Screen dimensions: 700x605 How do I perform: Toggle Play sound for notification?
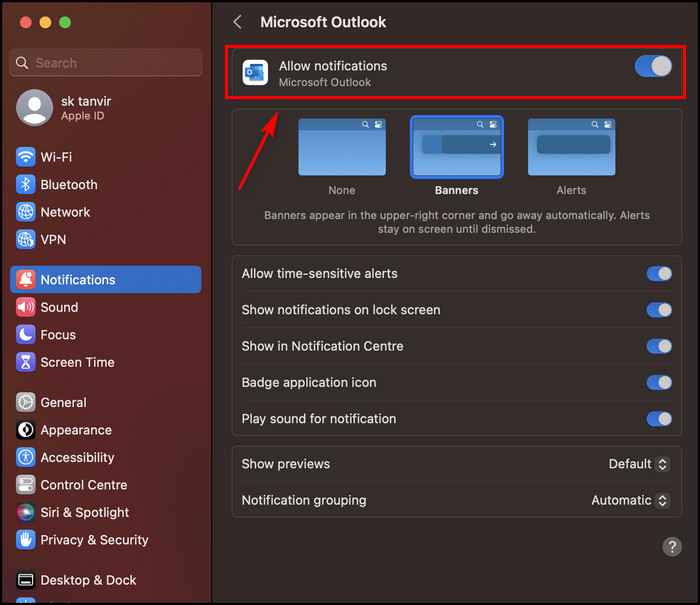pos(659,419)
